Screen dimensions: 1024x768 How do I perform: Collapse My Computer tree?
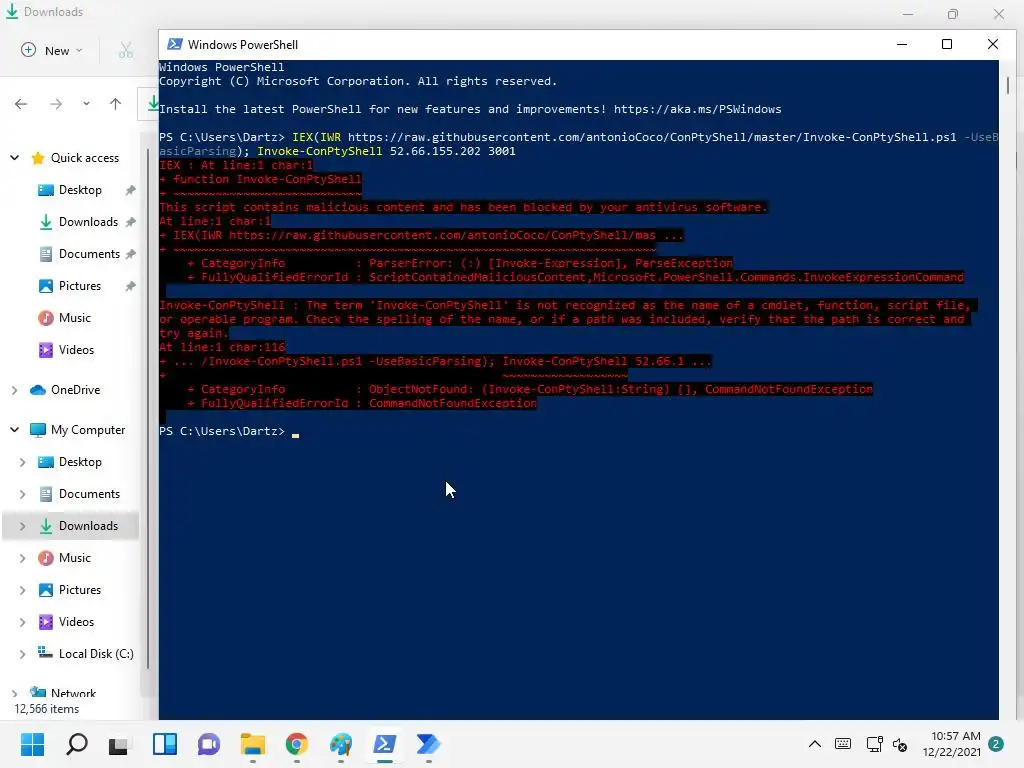tap(14, 430)
